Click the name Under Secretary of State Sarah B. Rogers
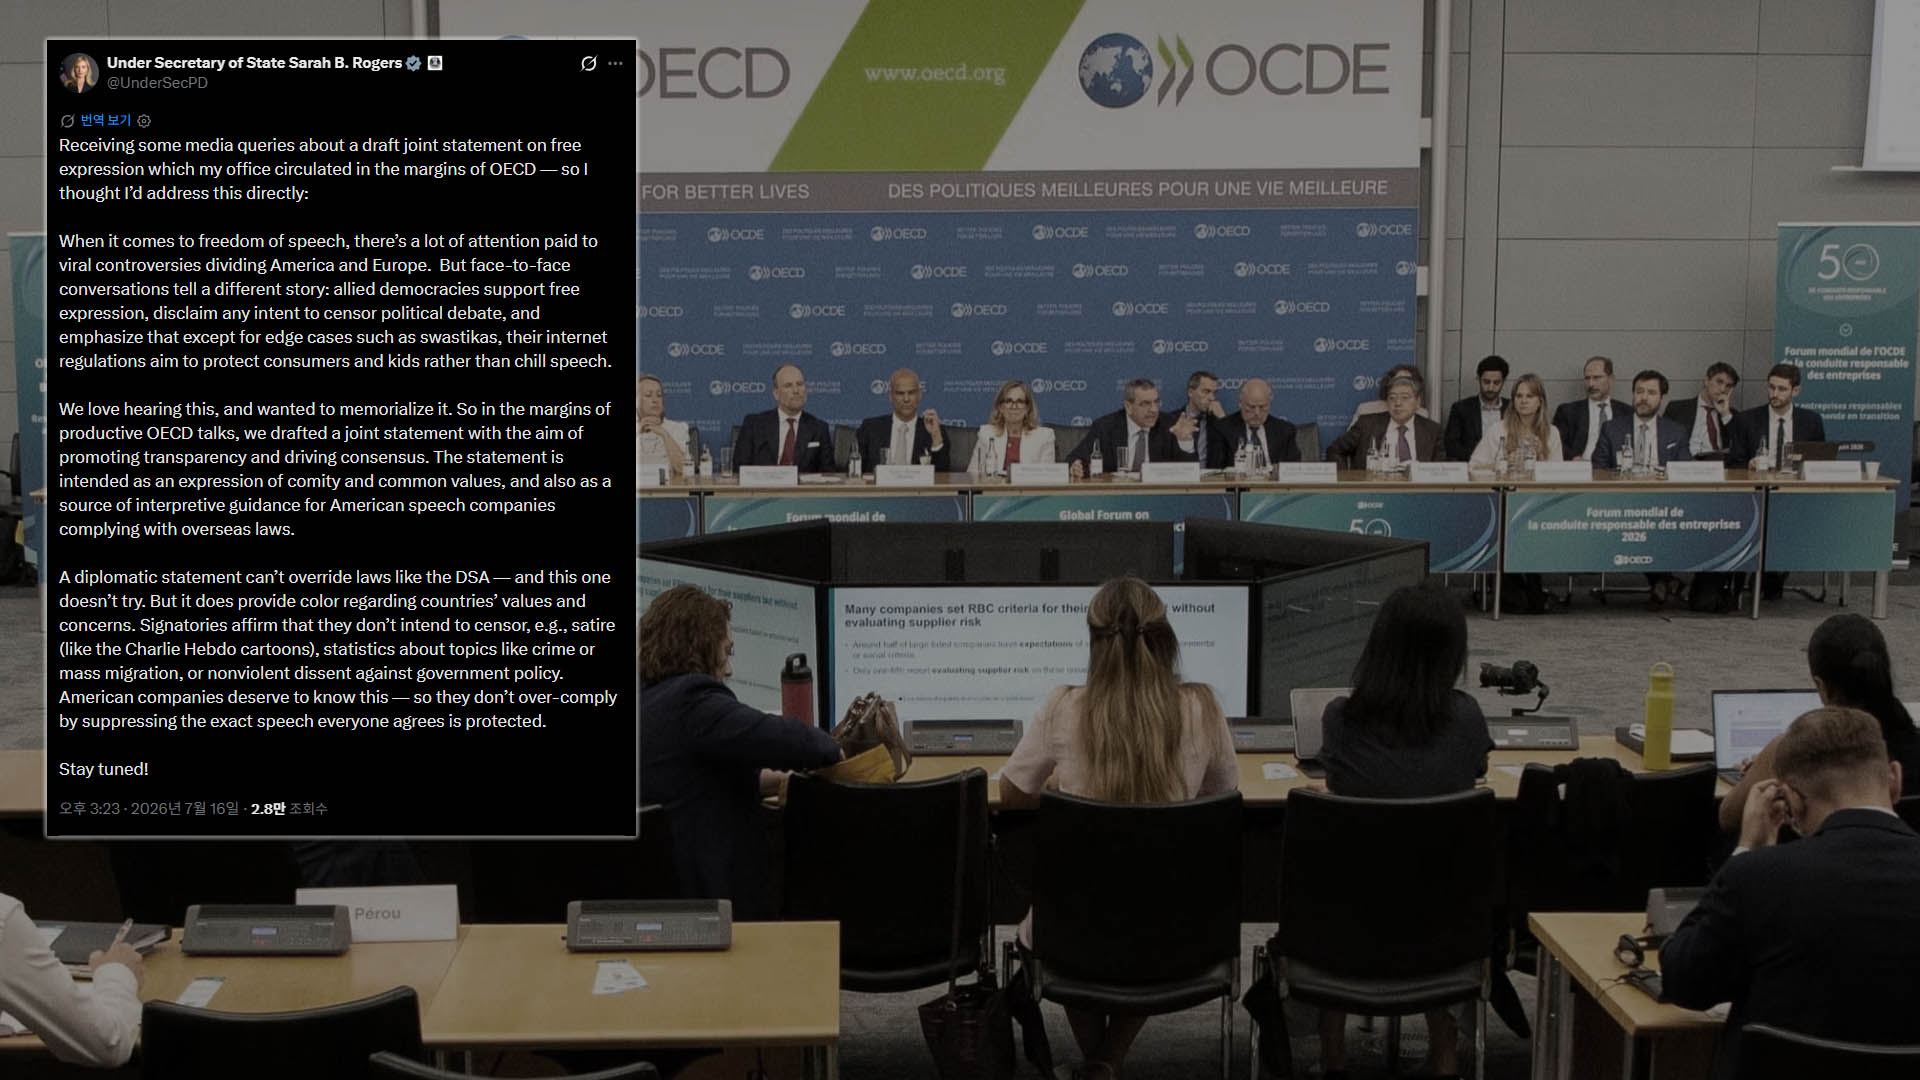 [254, 63]
